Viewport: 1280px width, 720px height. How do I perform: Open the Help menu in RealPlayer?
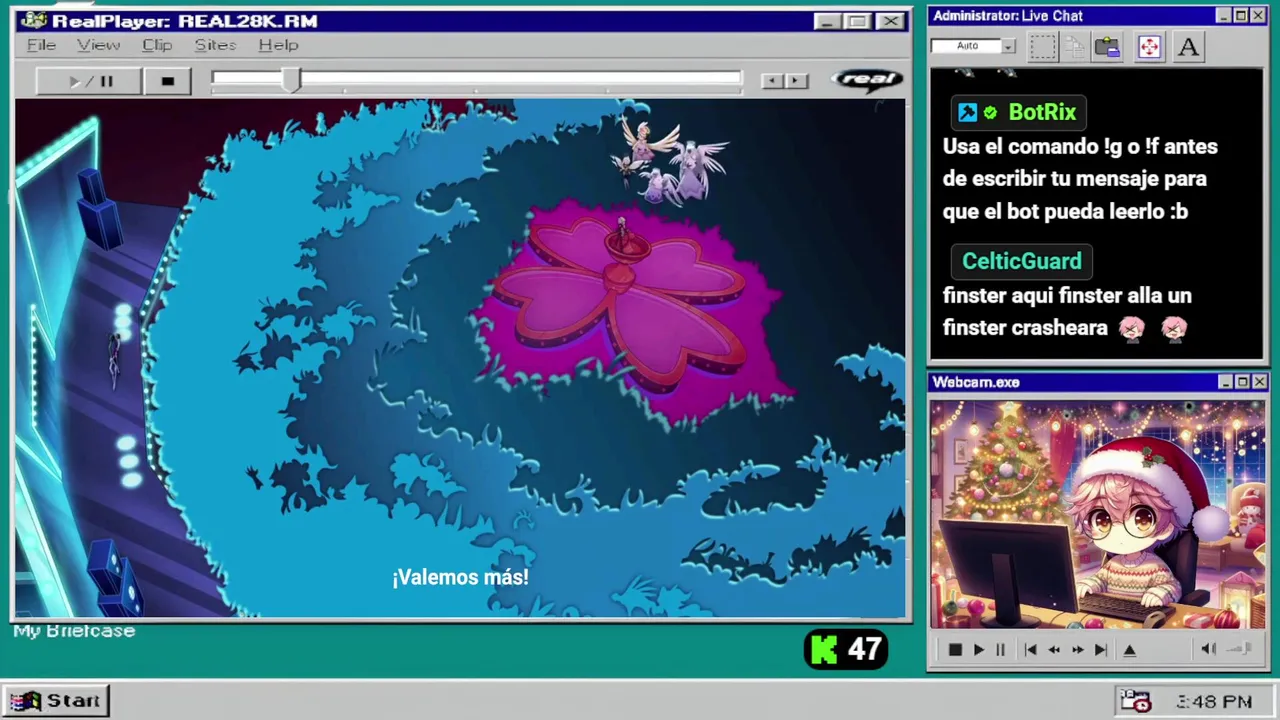pyautogui.click(x=278, y=45)
